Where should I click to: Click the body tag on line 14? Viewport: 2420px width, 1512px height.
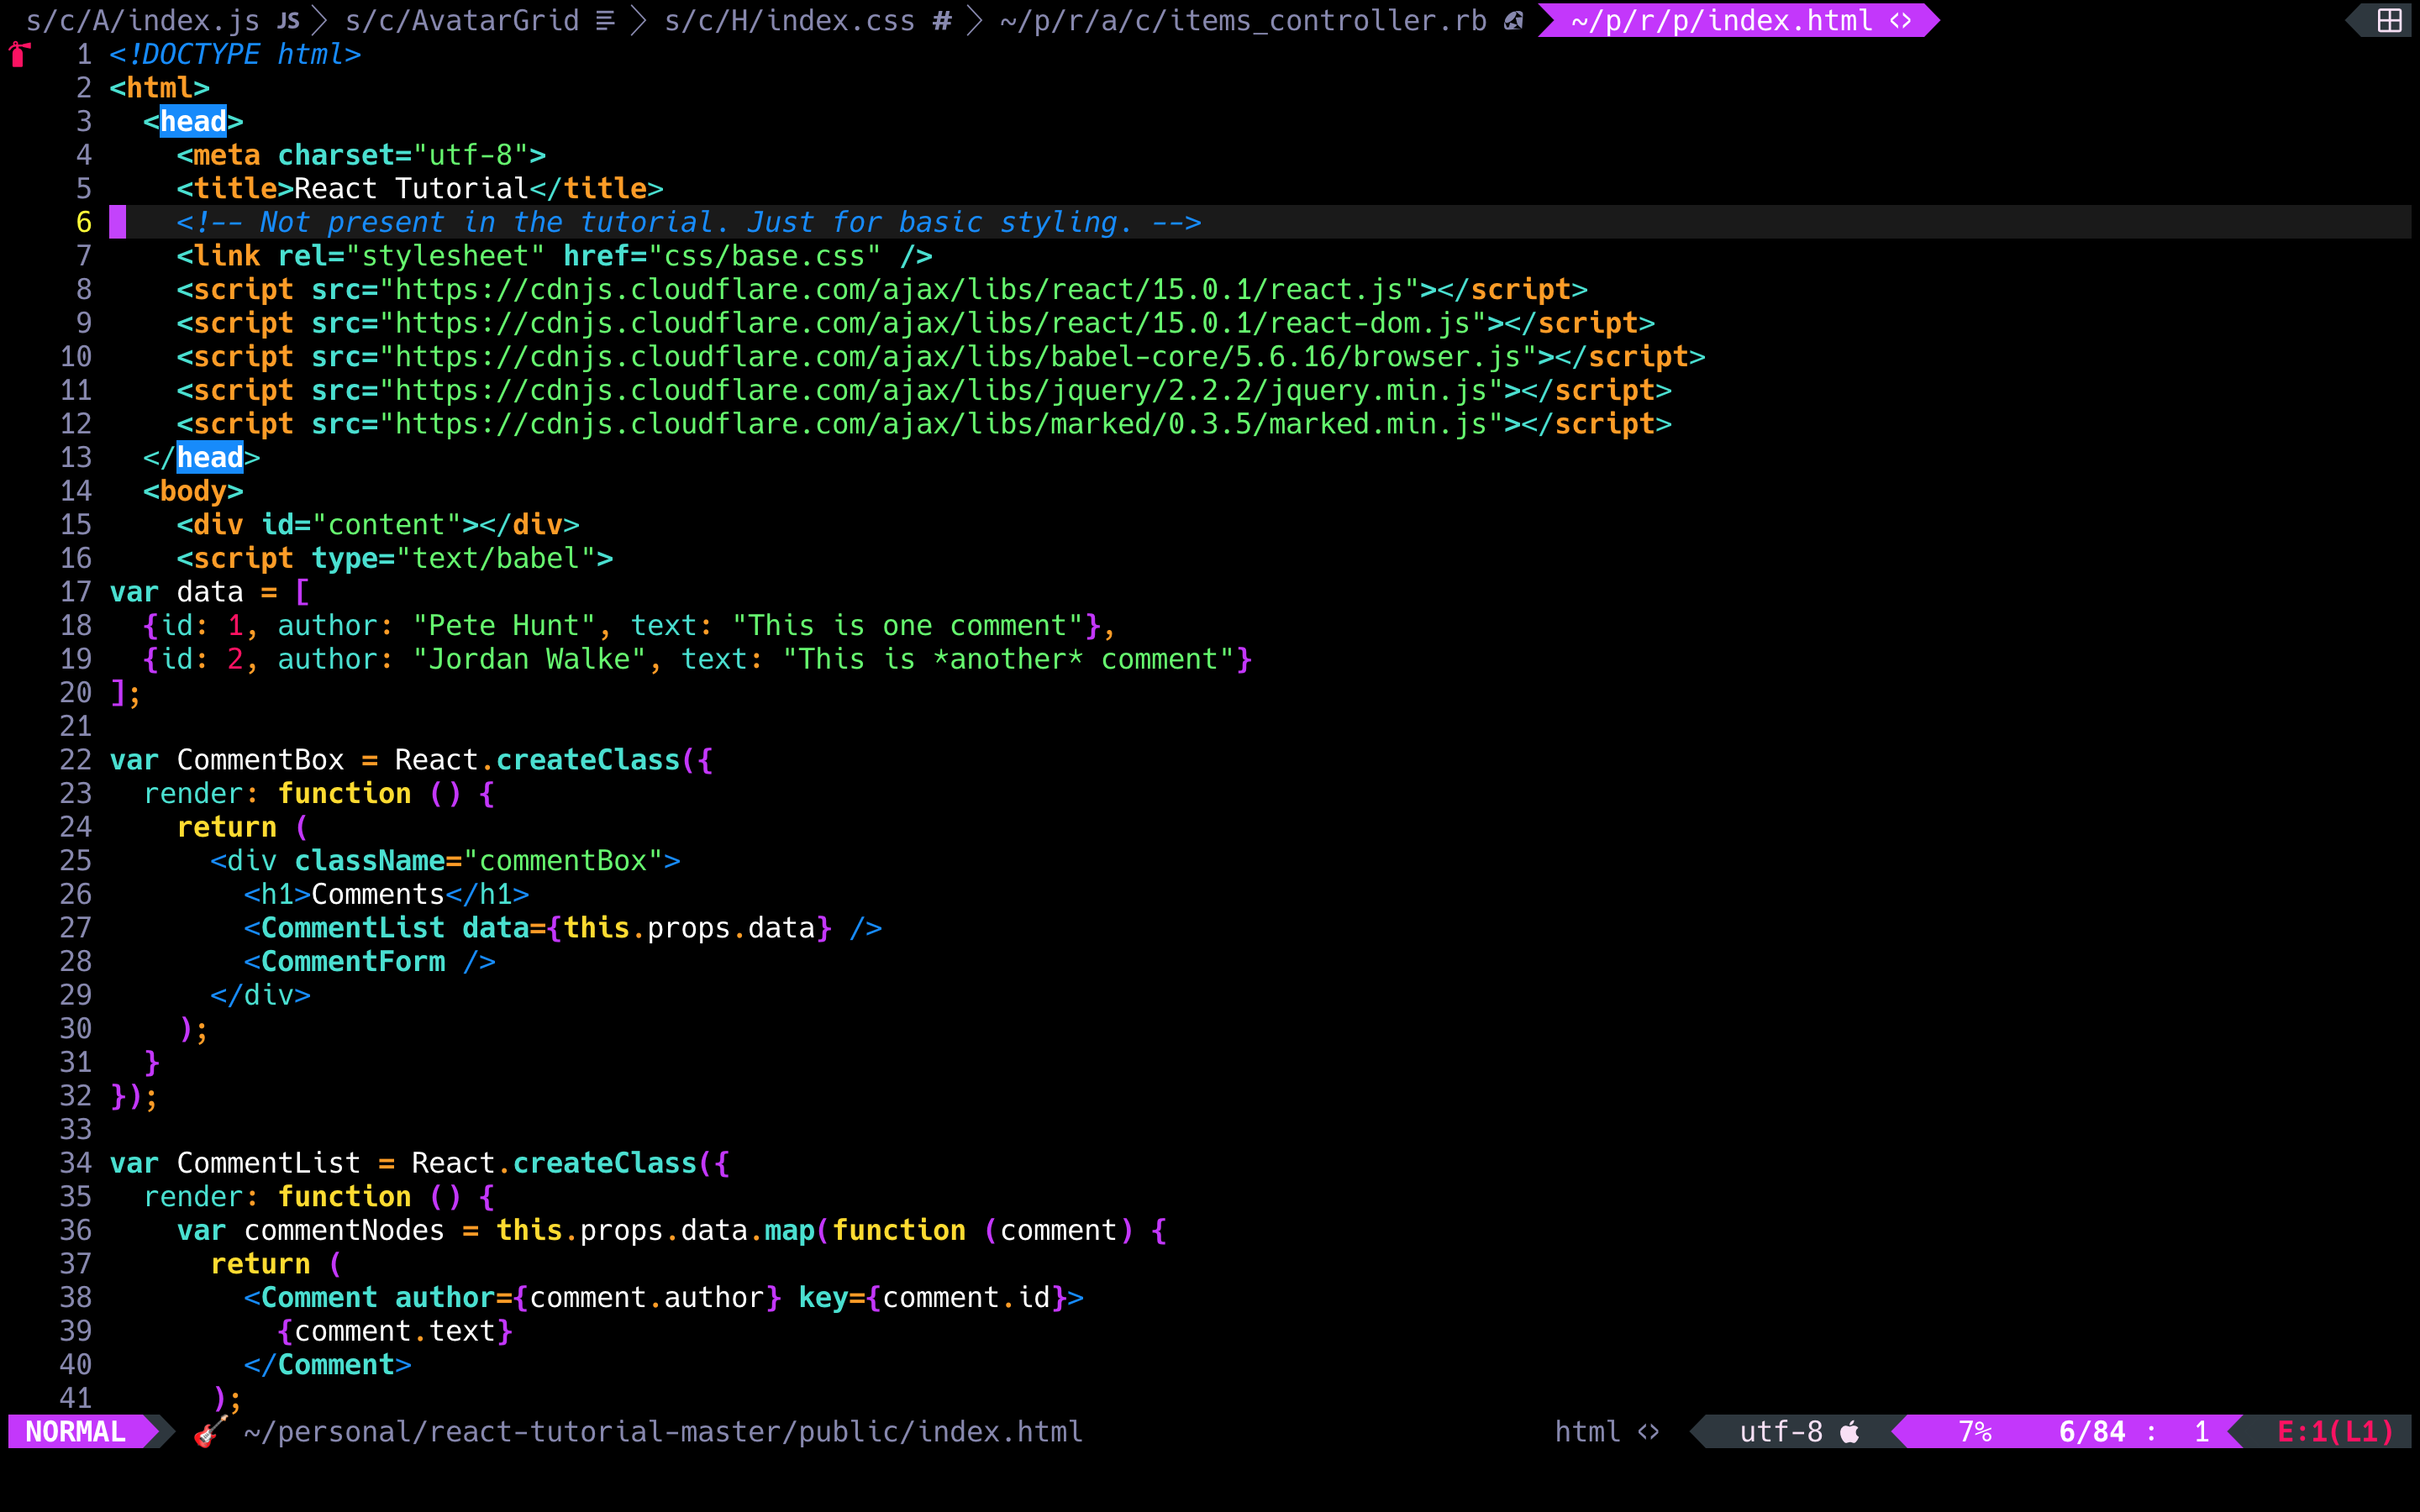click(x=193, y=491)
